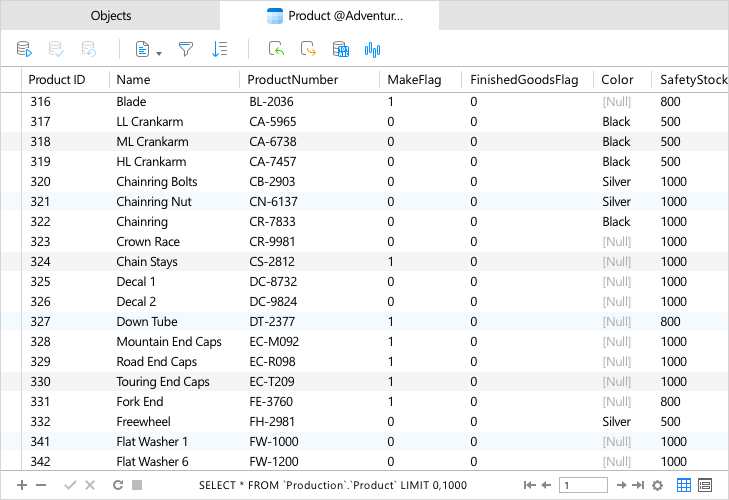Image resolution: width=729 pixels, height=500 pixels.
Task: Click the SafetyStock column header
Action: (690, 80)
